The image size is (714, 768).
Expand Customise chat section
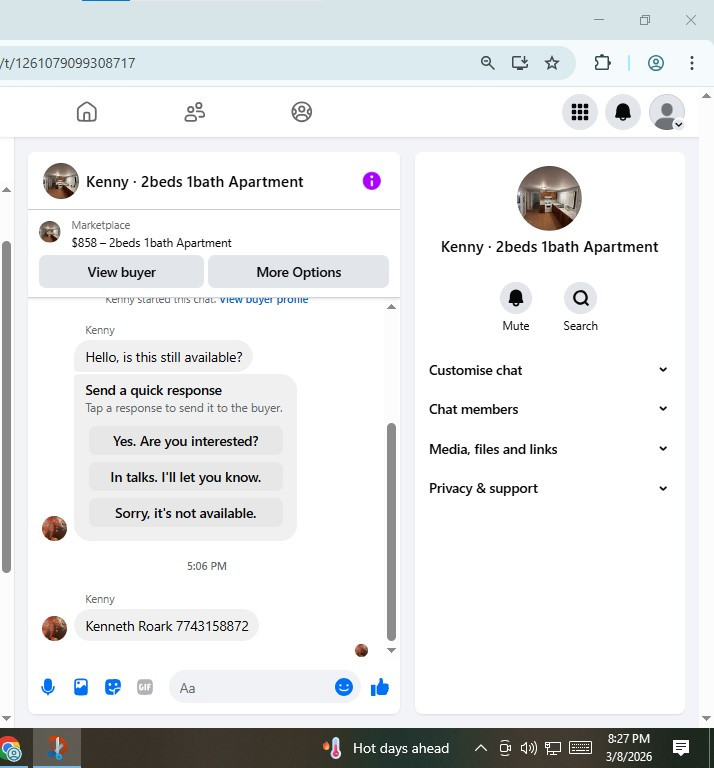549,370
